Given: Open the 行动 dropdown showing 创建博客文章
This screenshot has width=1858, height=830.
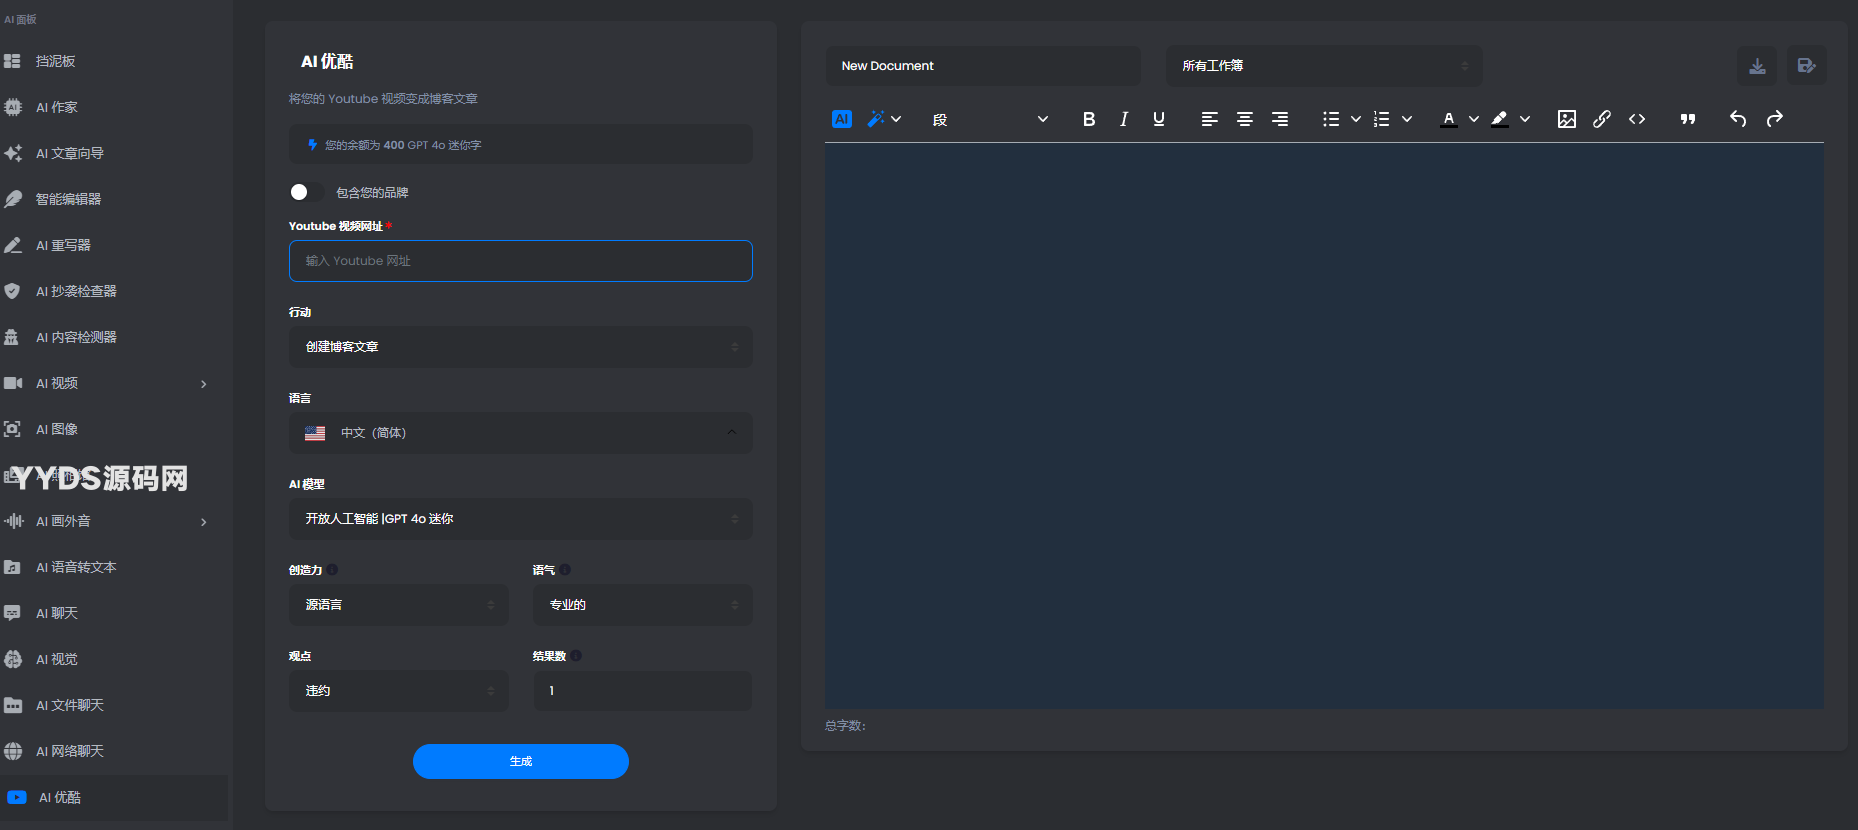Looking at the screenshot, I should coord(520,347).
